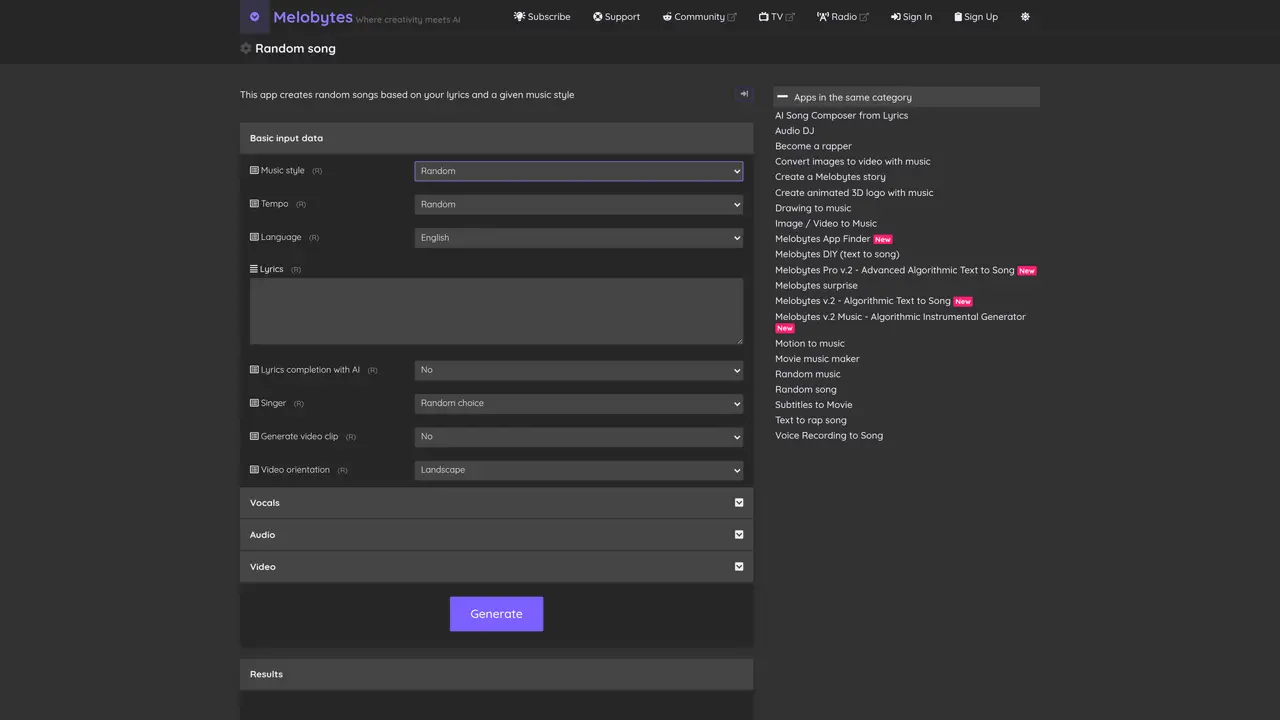Toggle the sidebar collapse arrow icon
The width and height of the screenshot is (1280, 720).
(x=744, y=94)
